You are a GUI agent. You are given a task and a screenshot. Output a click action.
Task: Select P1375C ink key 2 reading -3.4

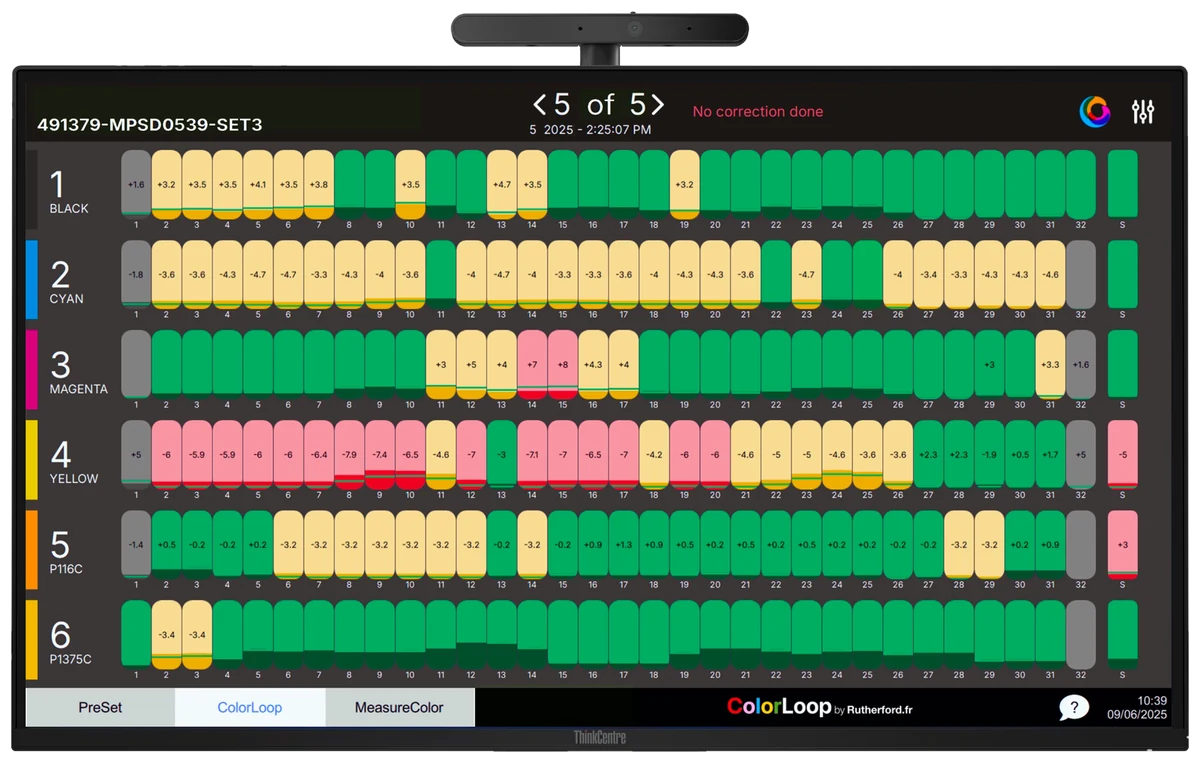166,634
